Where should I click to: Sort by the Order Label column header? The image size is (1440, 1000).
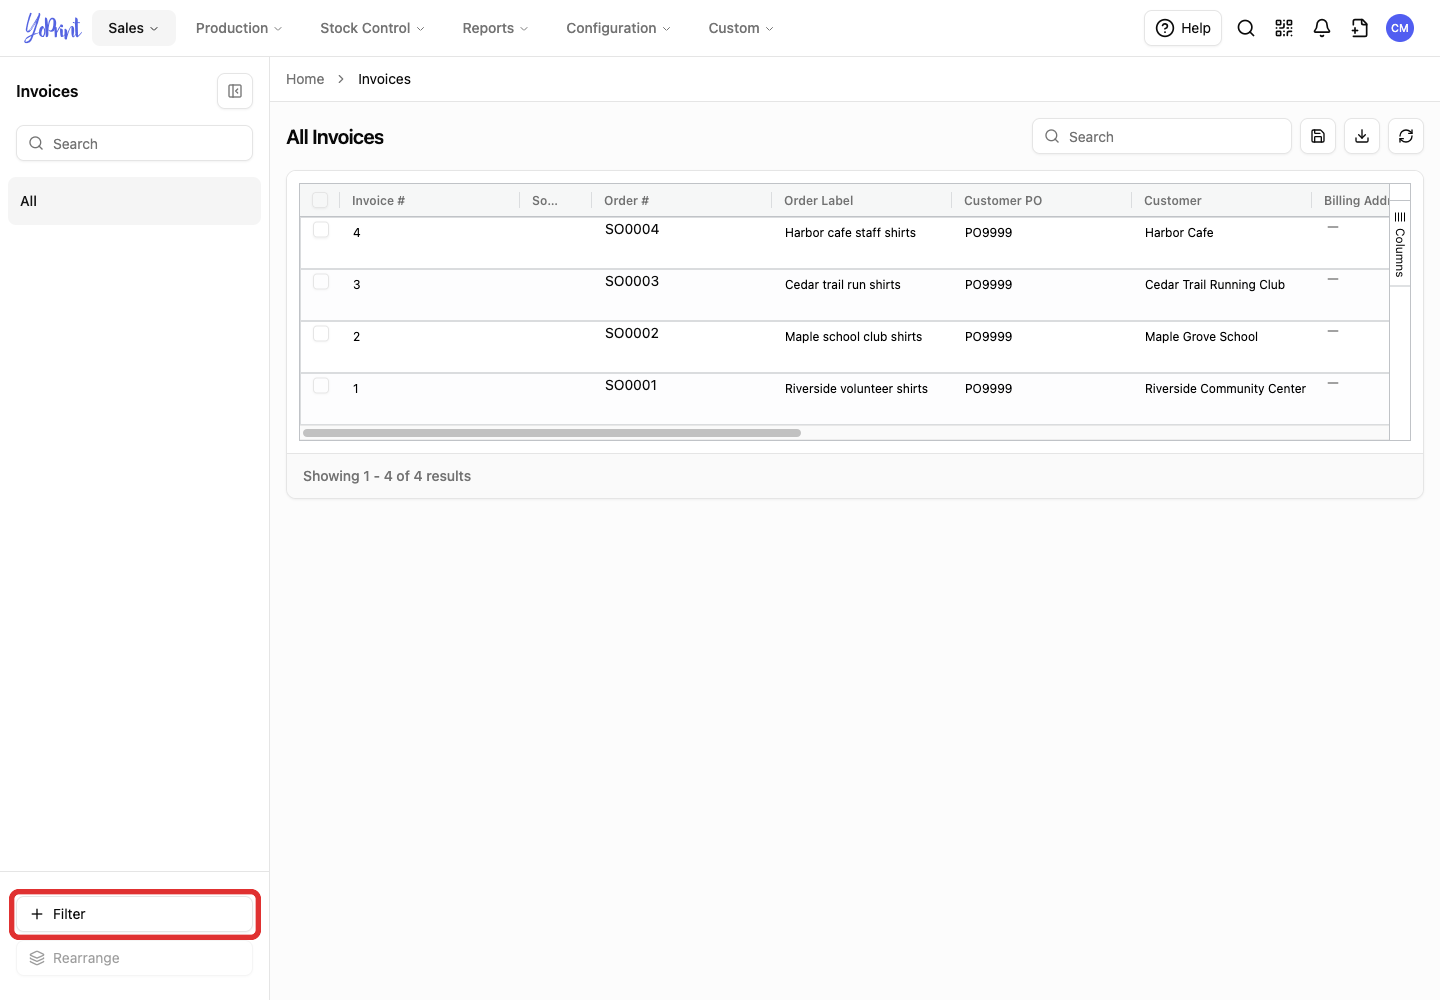(x=818, y=201)
